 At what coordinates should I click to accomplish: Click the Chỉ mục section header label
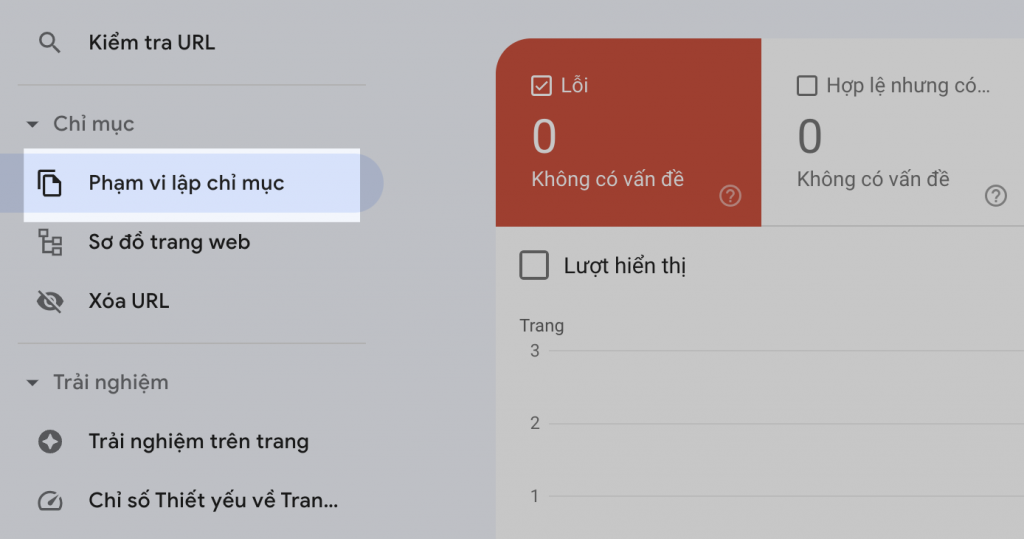point(93,124)
